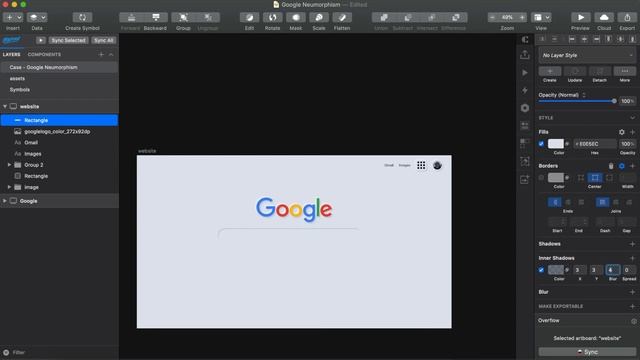Click the Sync All button
Image resolution: width=640 pixels, height=360 pixels.
(x=103, y=40)
